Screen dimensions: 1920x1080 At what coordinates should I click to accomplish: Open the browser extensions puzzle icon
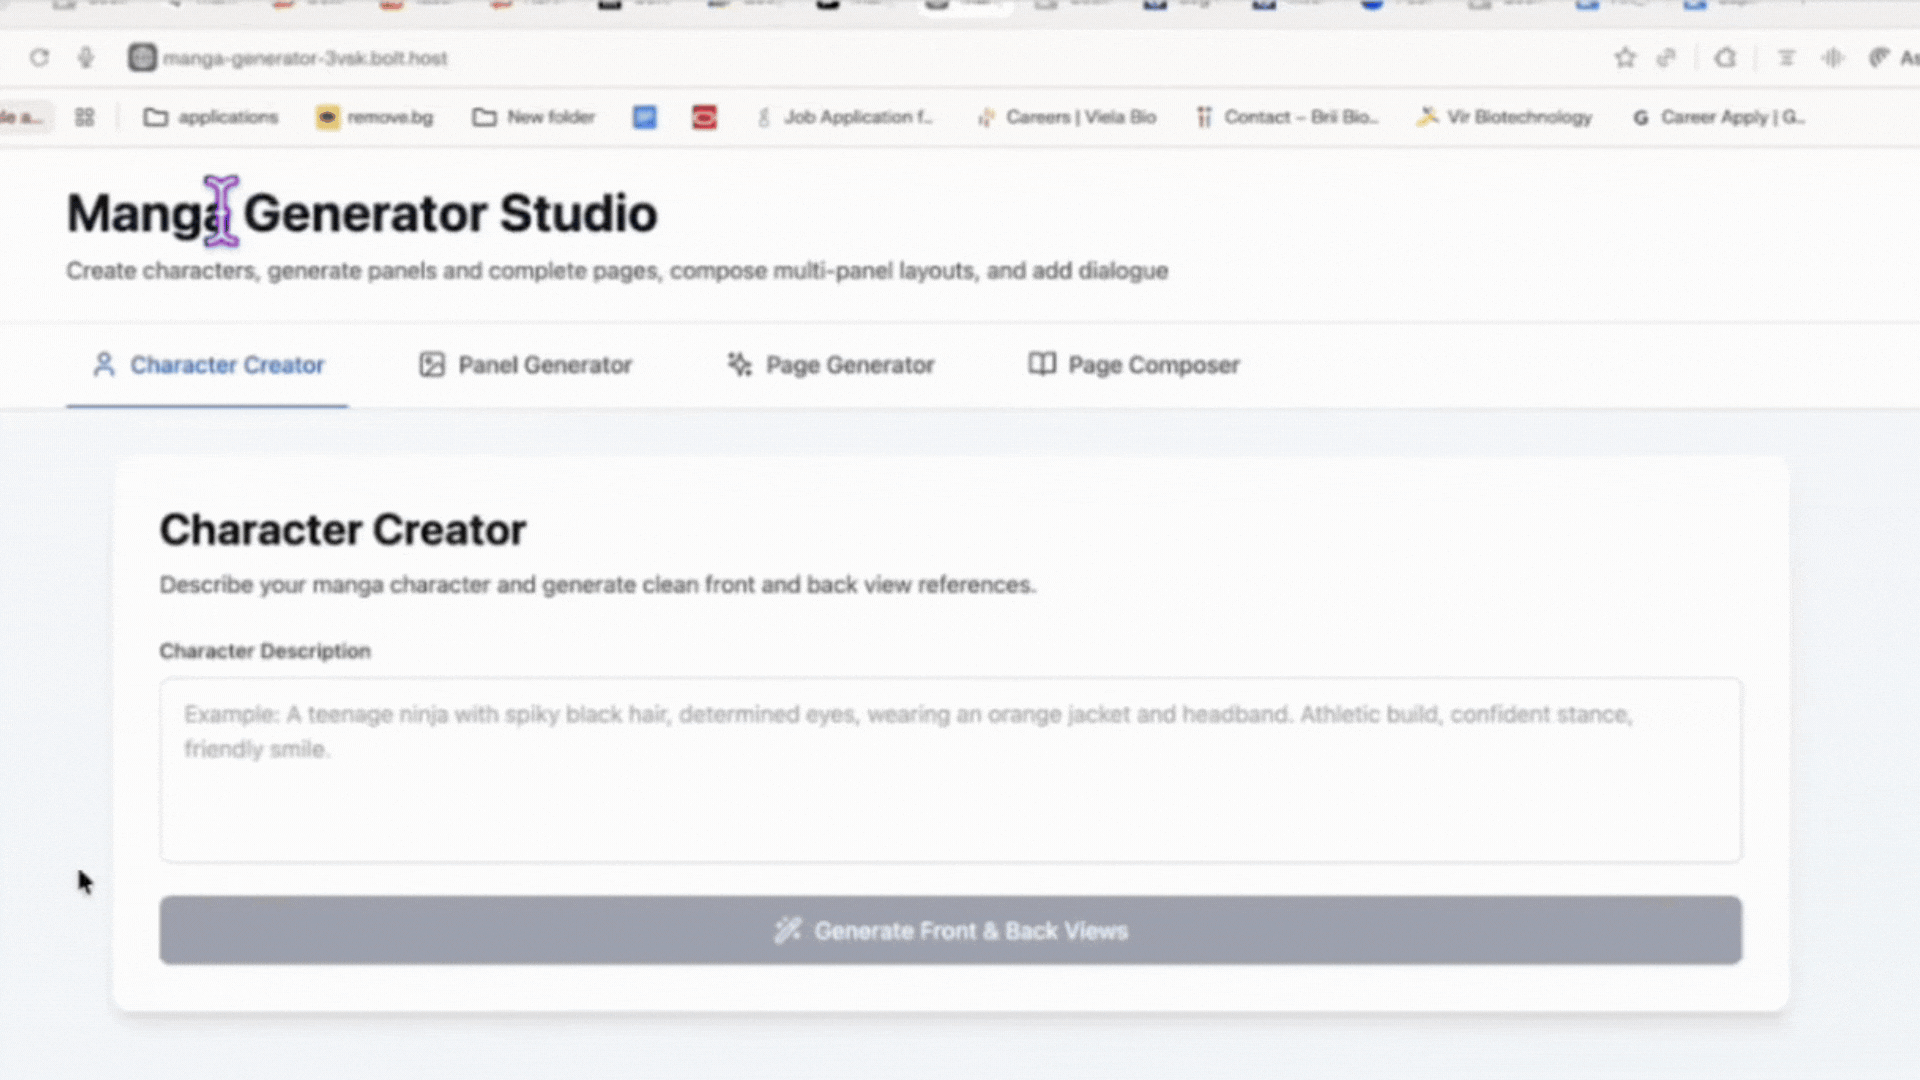pos(1725,58)
